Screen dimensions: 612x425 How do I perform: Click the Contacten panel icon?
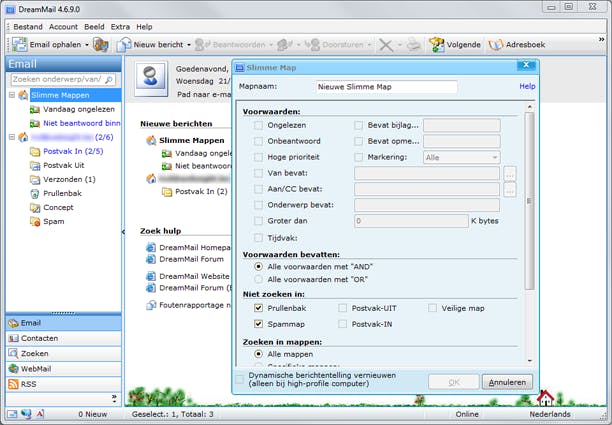point(13,338)
